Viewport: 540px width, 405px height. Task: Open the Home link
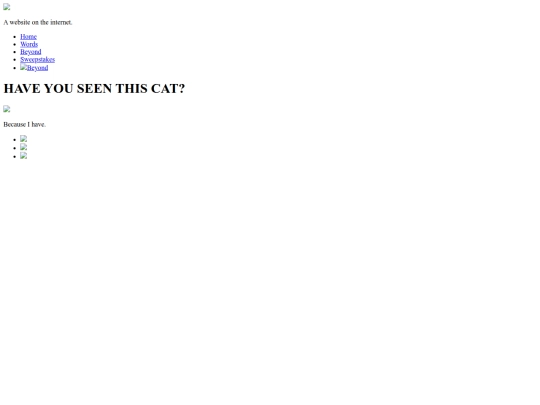point(28,37)
